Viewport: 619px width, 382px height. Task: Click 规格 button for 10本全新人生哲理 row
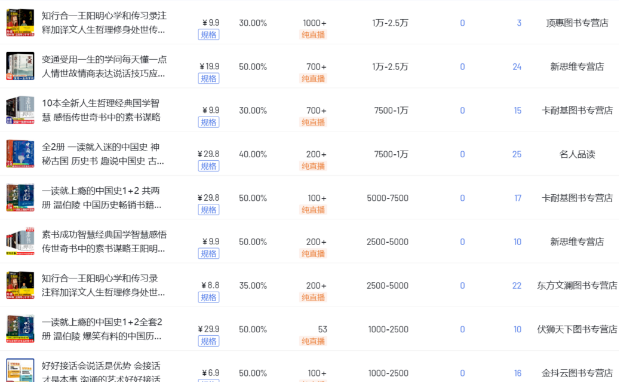click(208, 122)
